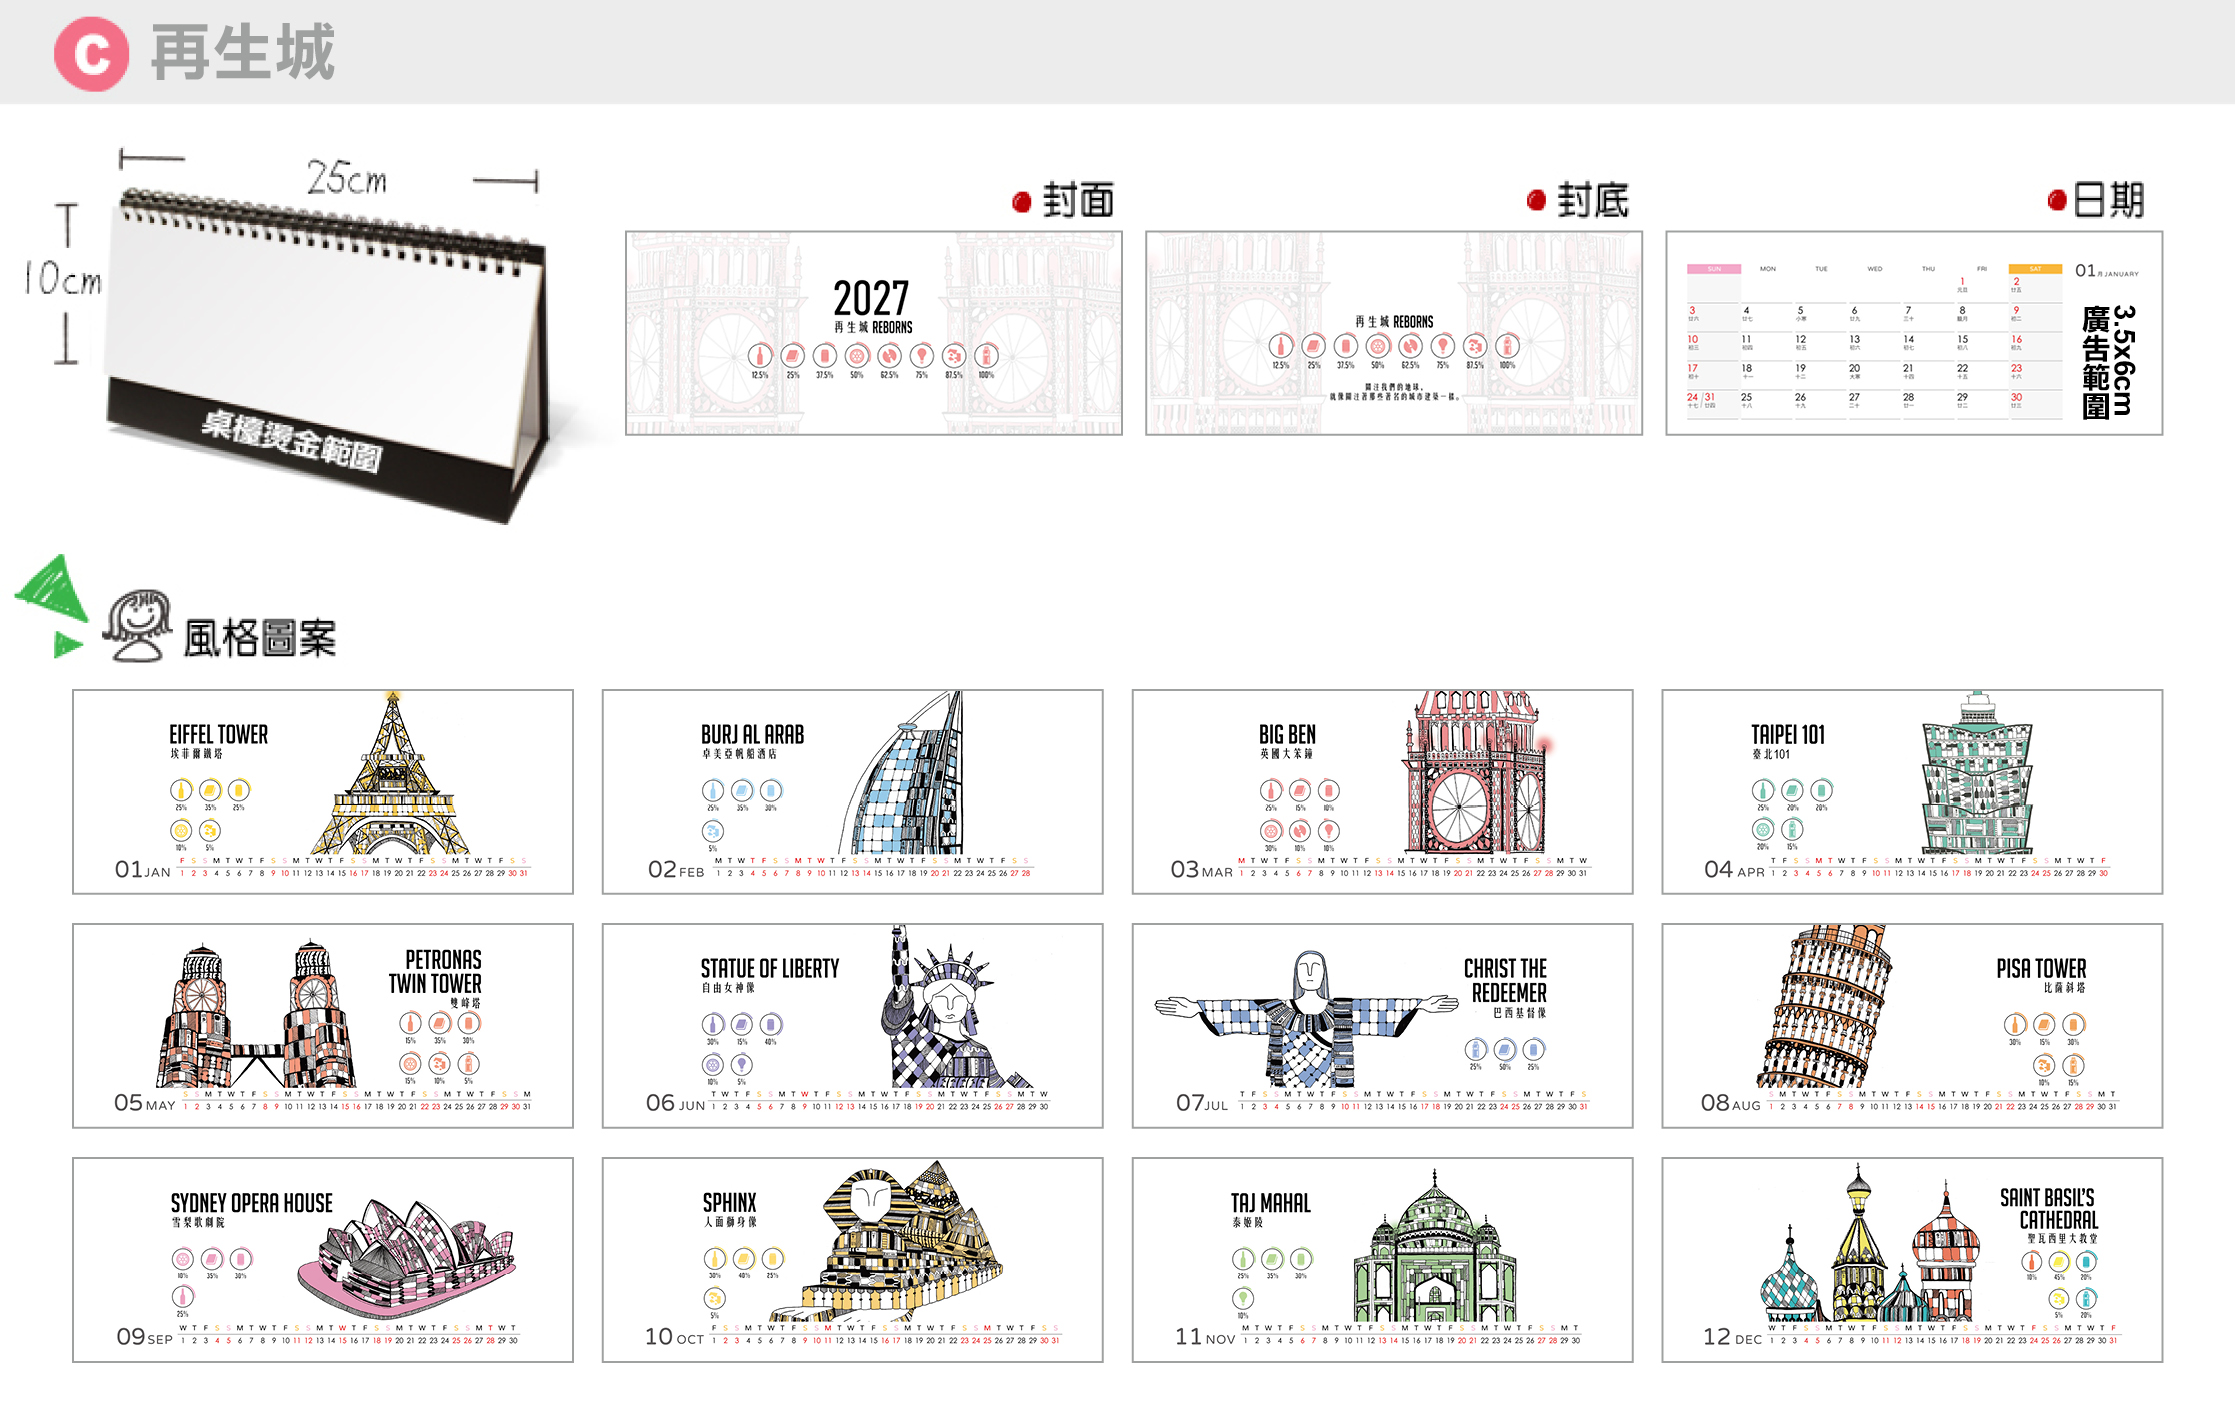2235x1425 pixels.
Task: Select the Big Ben March page
Action: pos(1382,791)
